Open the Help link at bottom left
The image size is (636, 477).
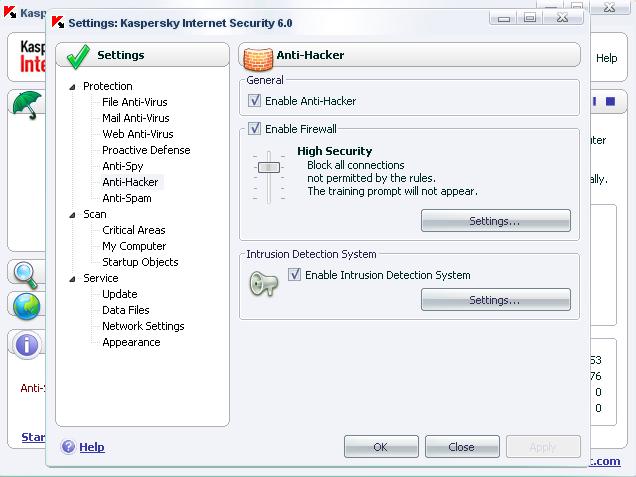click(92, 447)
